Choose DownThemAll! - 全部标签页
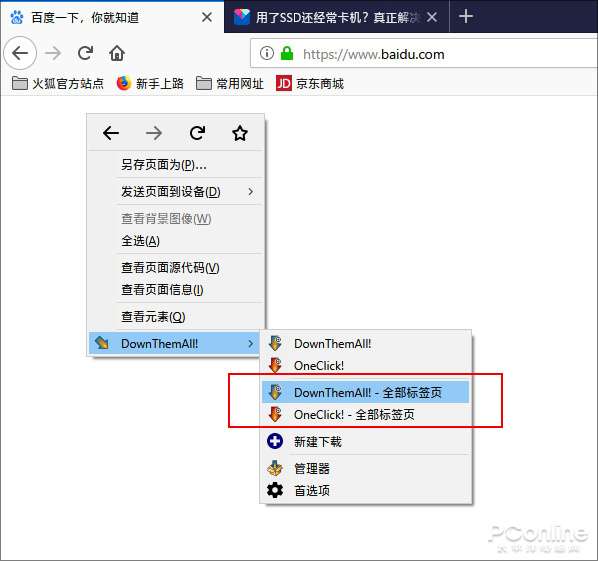The width and height of the screenshot is (598, 561). pyautogui.click(x=365, y=392)
